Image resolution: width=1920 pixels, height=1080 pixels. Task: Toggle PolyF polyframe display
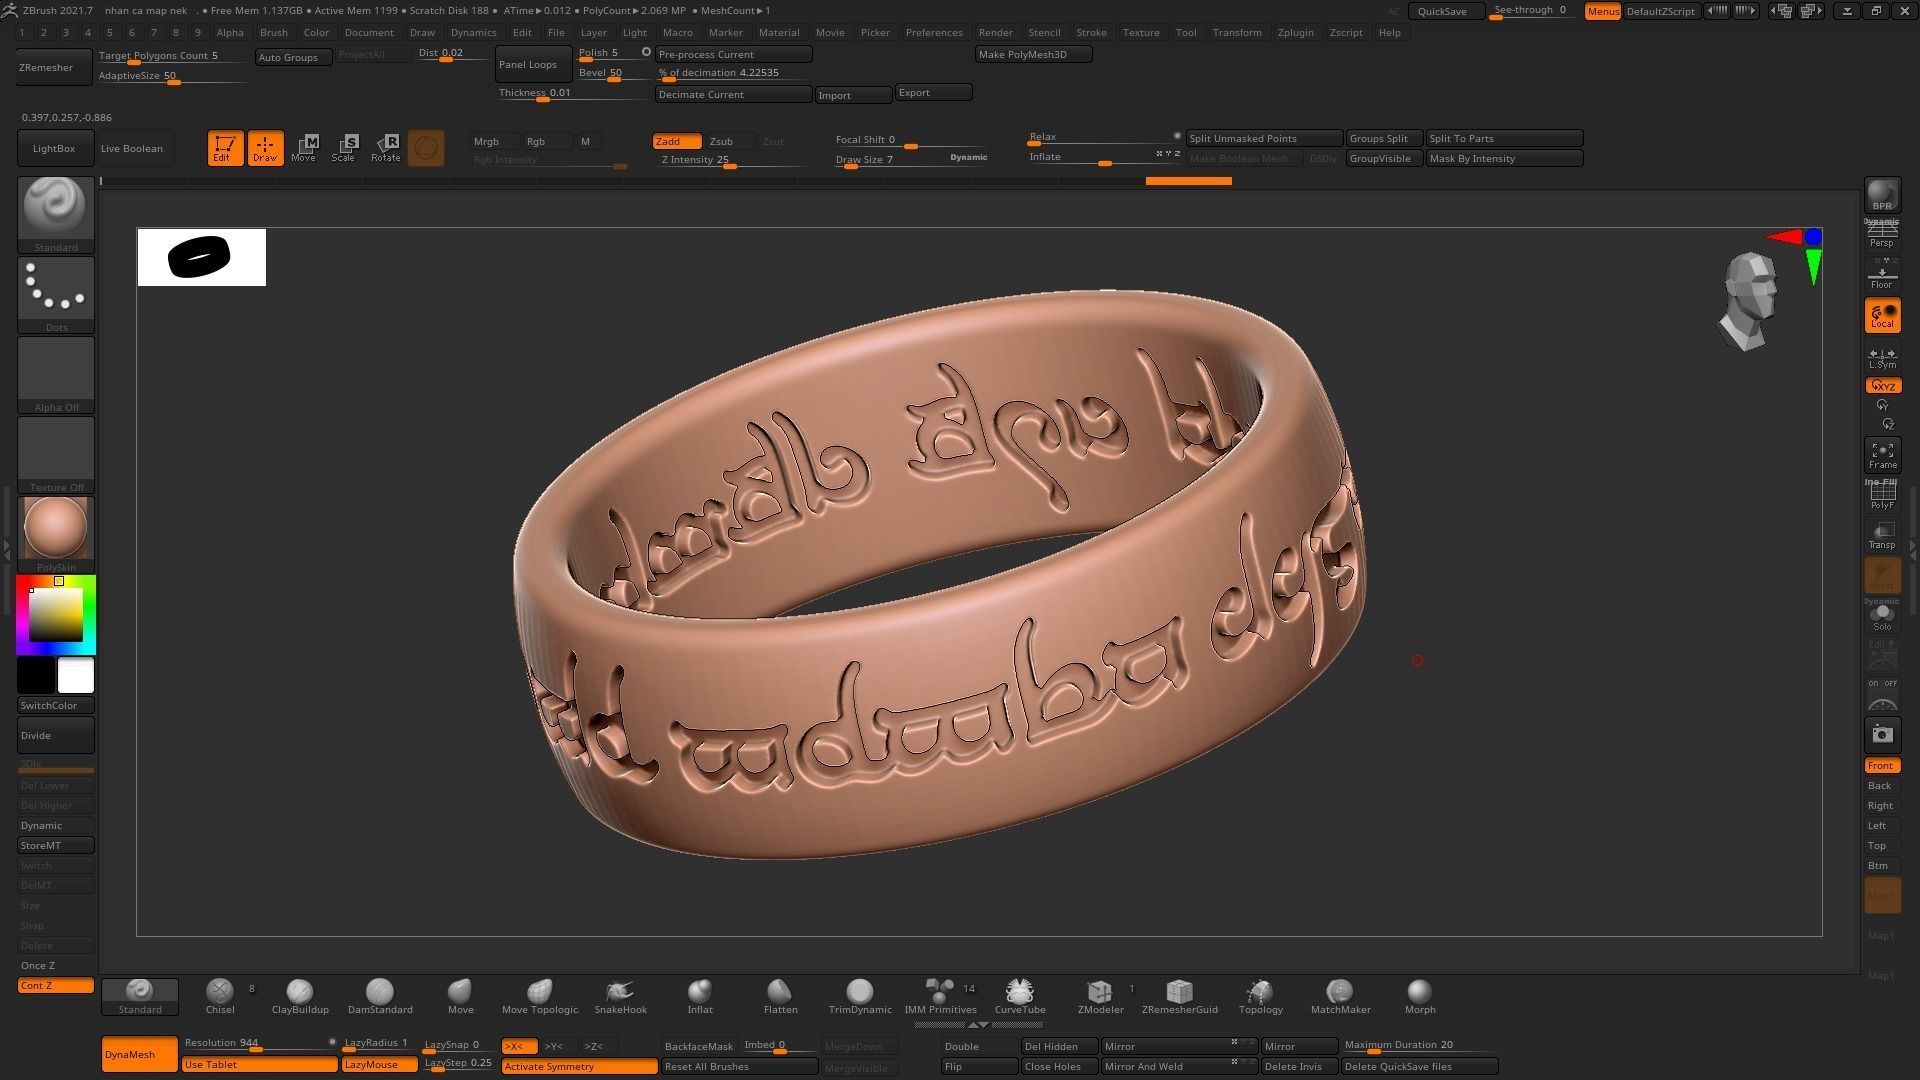[x=1882, y=495]
